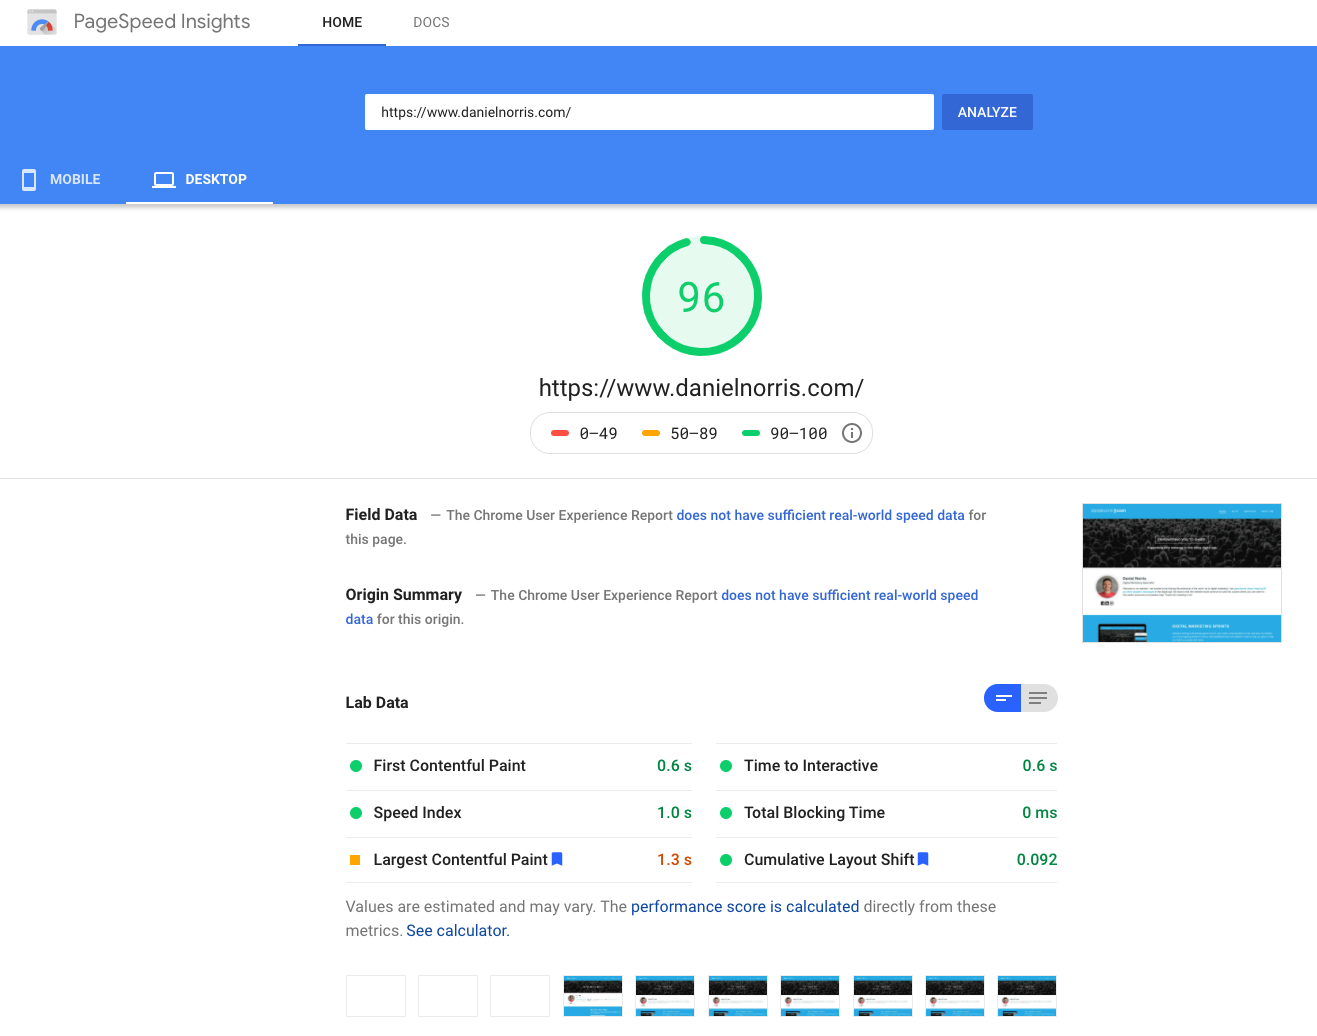Open Field Data insufficient speed data link

[820, 515]
